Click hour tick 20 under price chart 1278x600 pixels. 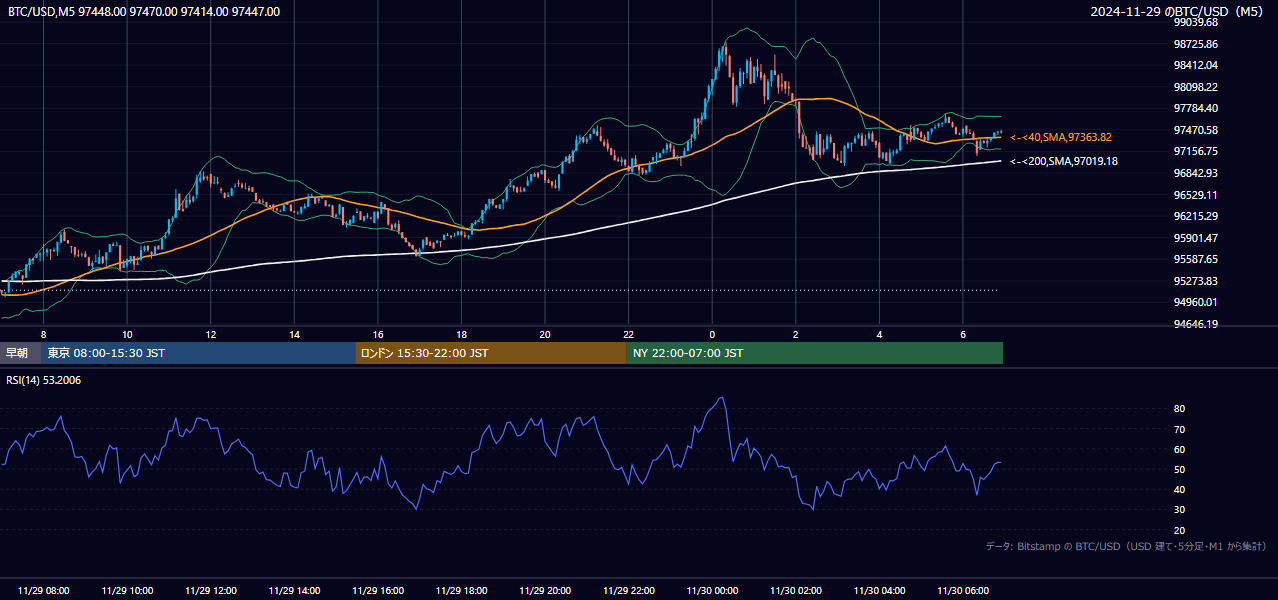click(545, 334)
